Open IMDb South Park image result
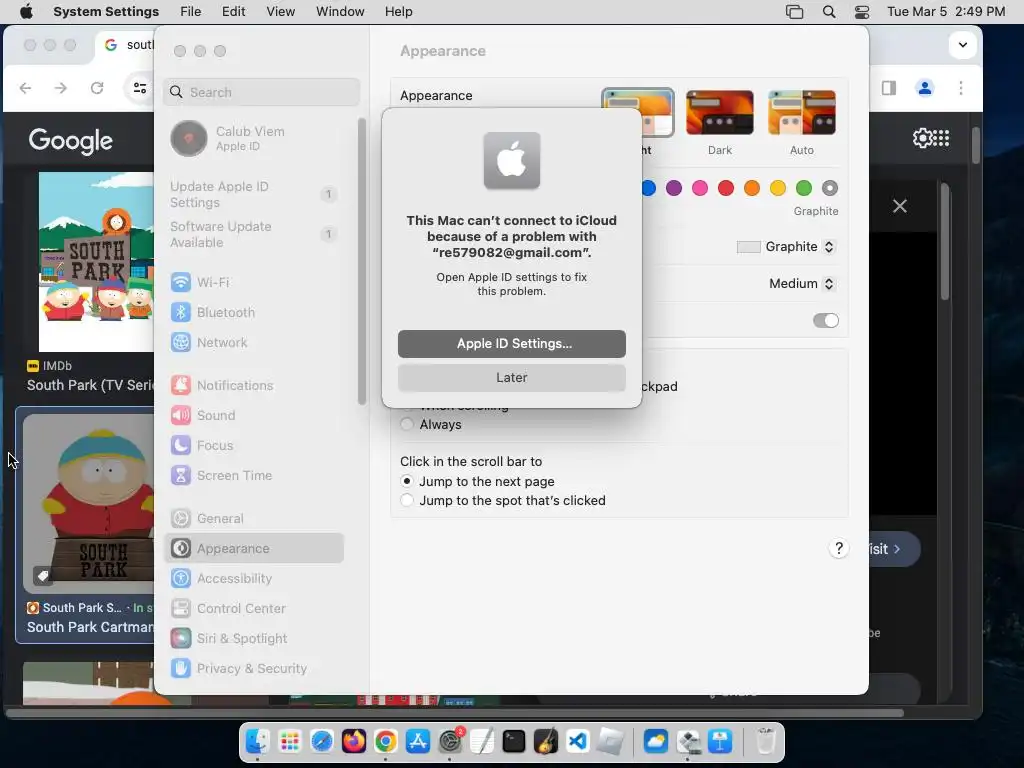Image resolution: width=1024 pixels, height=768 pixels. click(x=96, y=262)
